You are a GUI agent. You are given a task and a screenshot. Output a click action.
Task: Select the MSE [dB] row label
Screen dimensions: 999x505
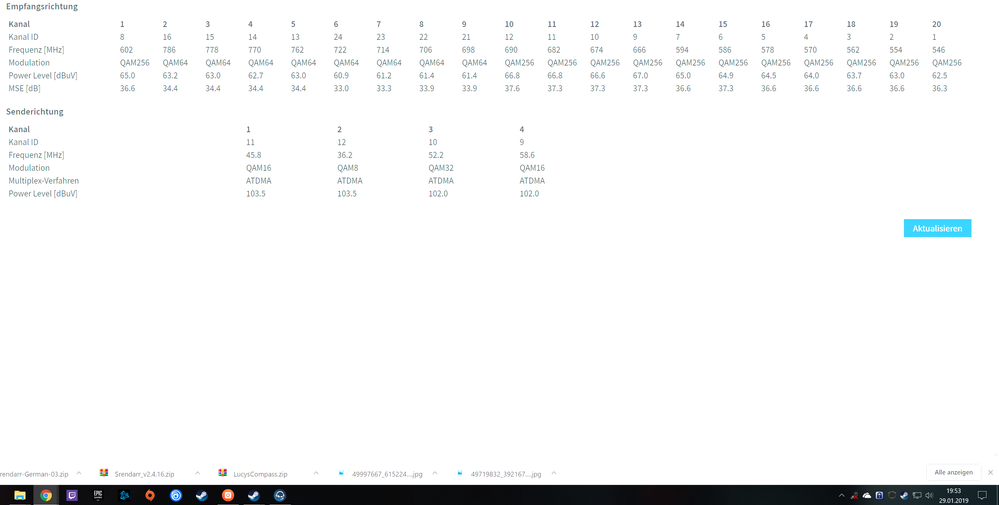pyautogui.click(x=24, y=88)
